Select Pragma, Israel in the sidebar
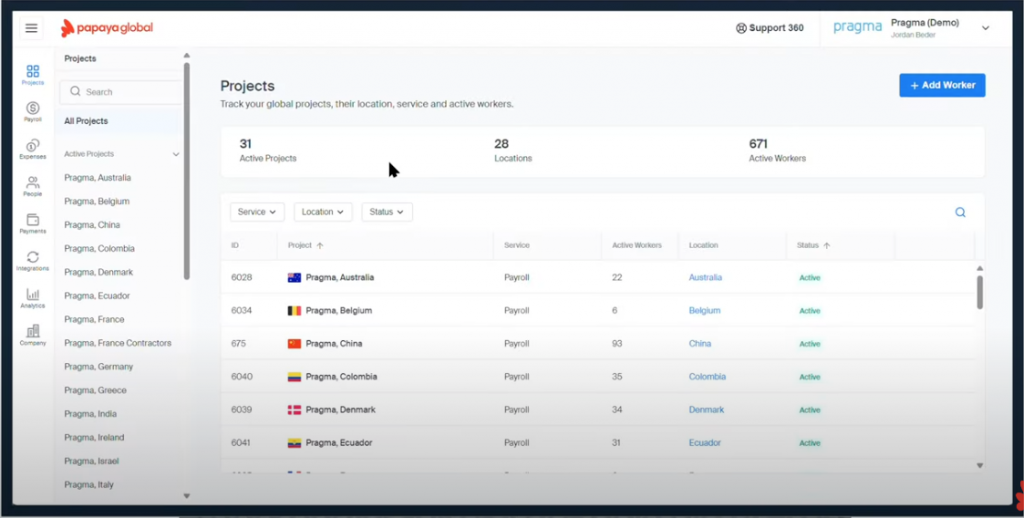1024x518 pixels. (91, 461)
